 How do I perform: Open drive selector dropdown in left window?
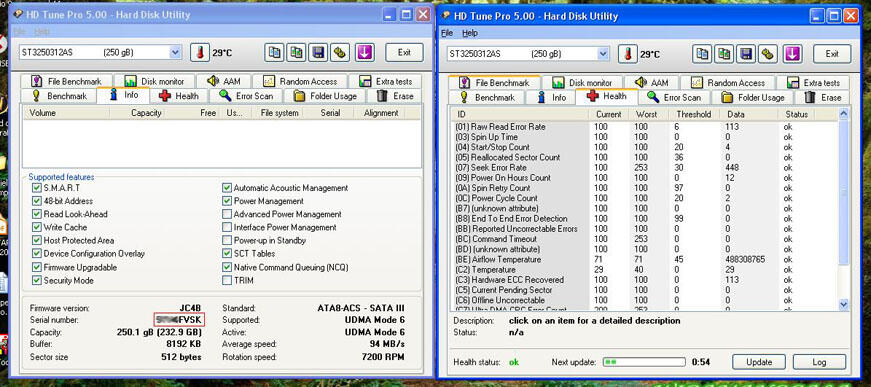[x=175, y=52]
